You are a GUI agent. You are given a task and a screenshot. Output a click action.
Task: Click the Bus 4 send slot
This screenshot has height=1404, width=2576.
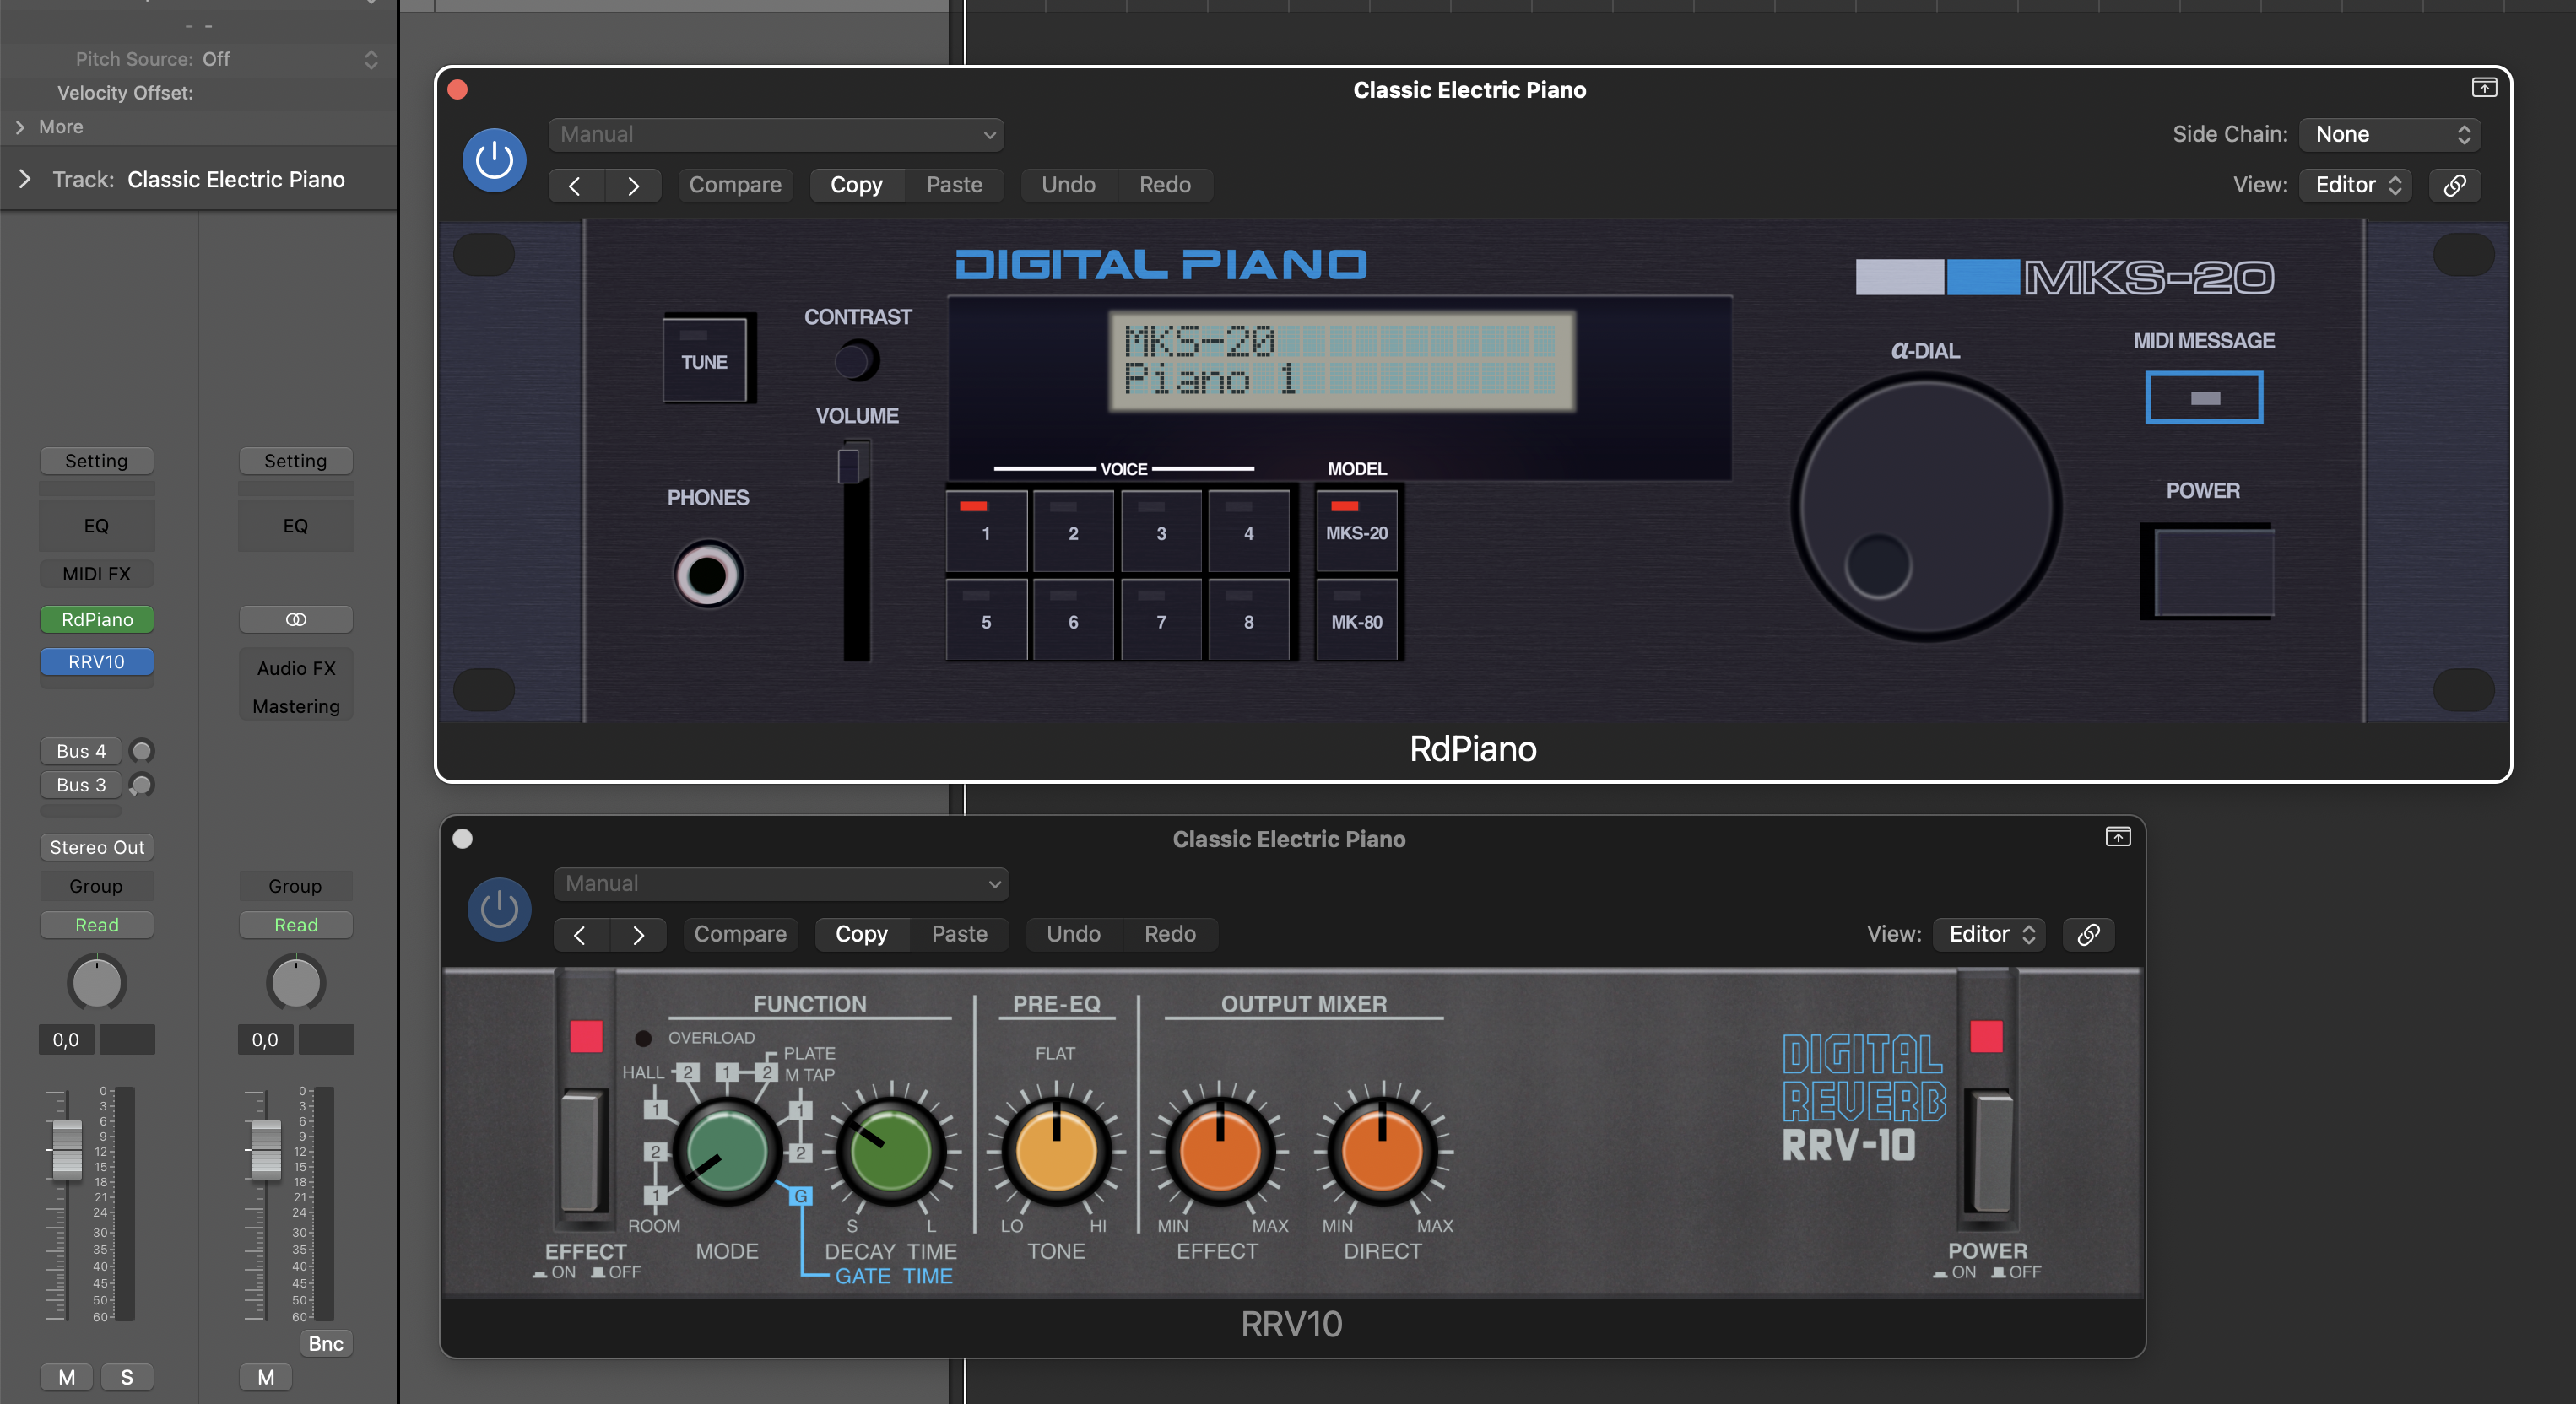coord(81,750)
